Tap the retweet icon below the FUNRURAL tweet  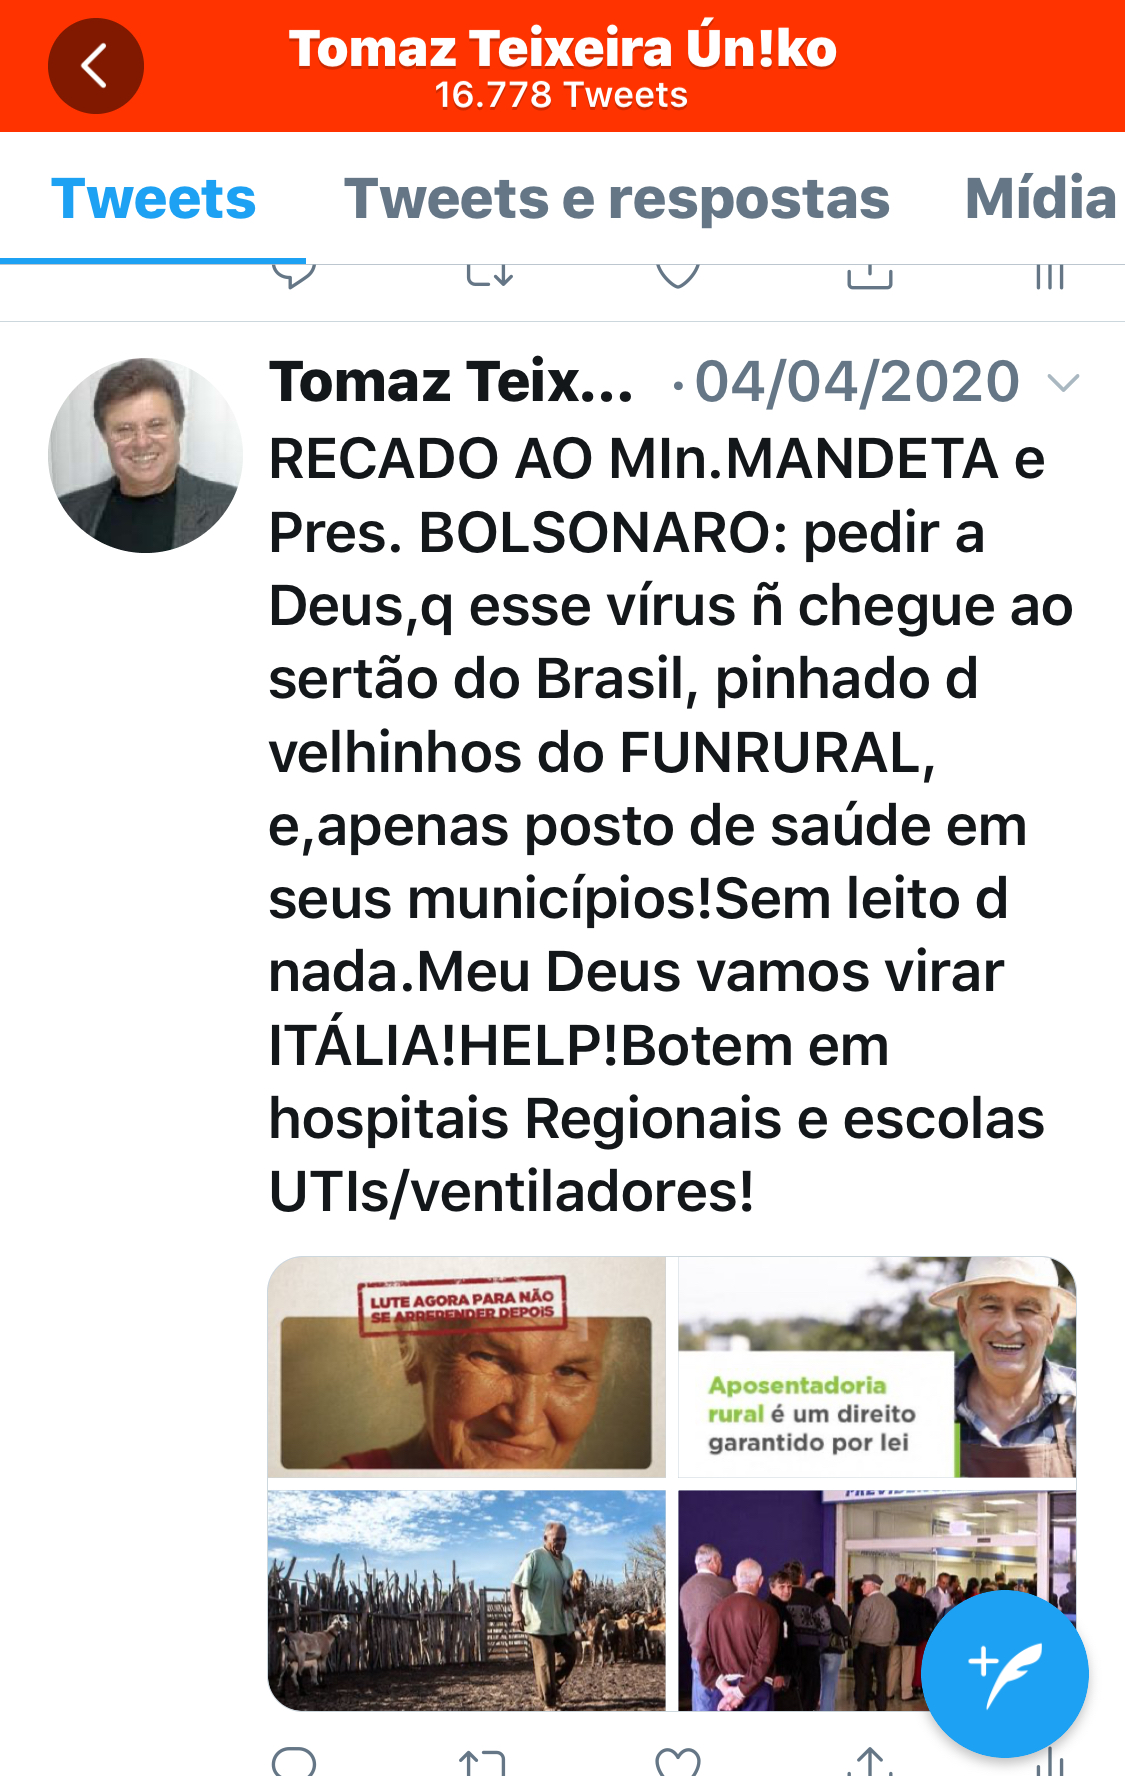pos(483,1762)
